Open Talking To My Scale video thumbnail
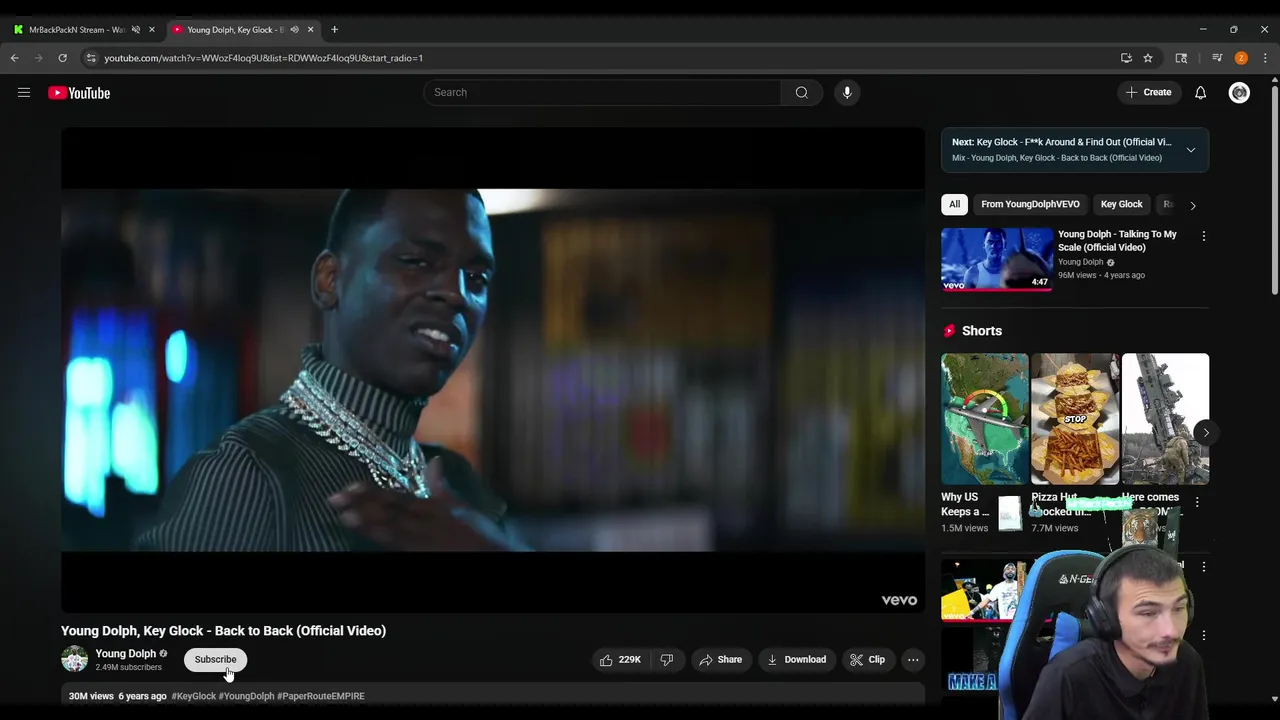Screen dimensions: 1280x720 pos(997,259)
